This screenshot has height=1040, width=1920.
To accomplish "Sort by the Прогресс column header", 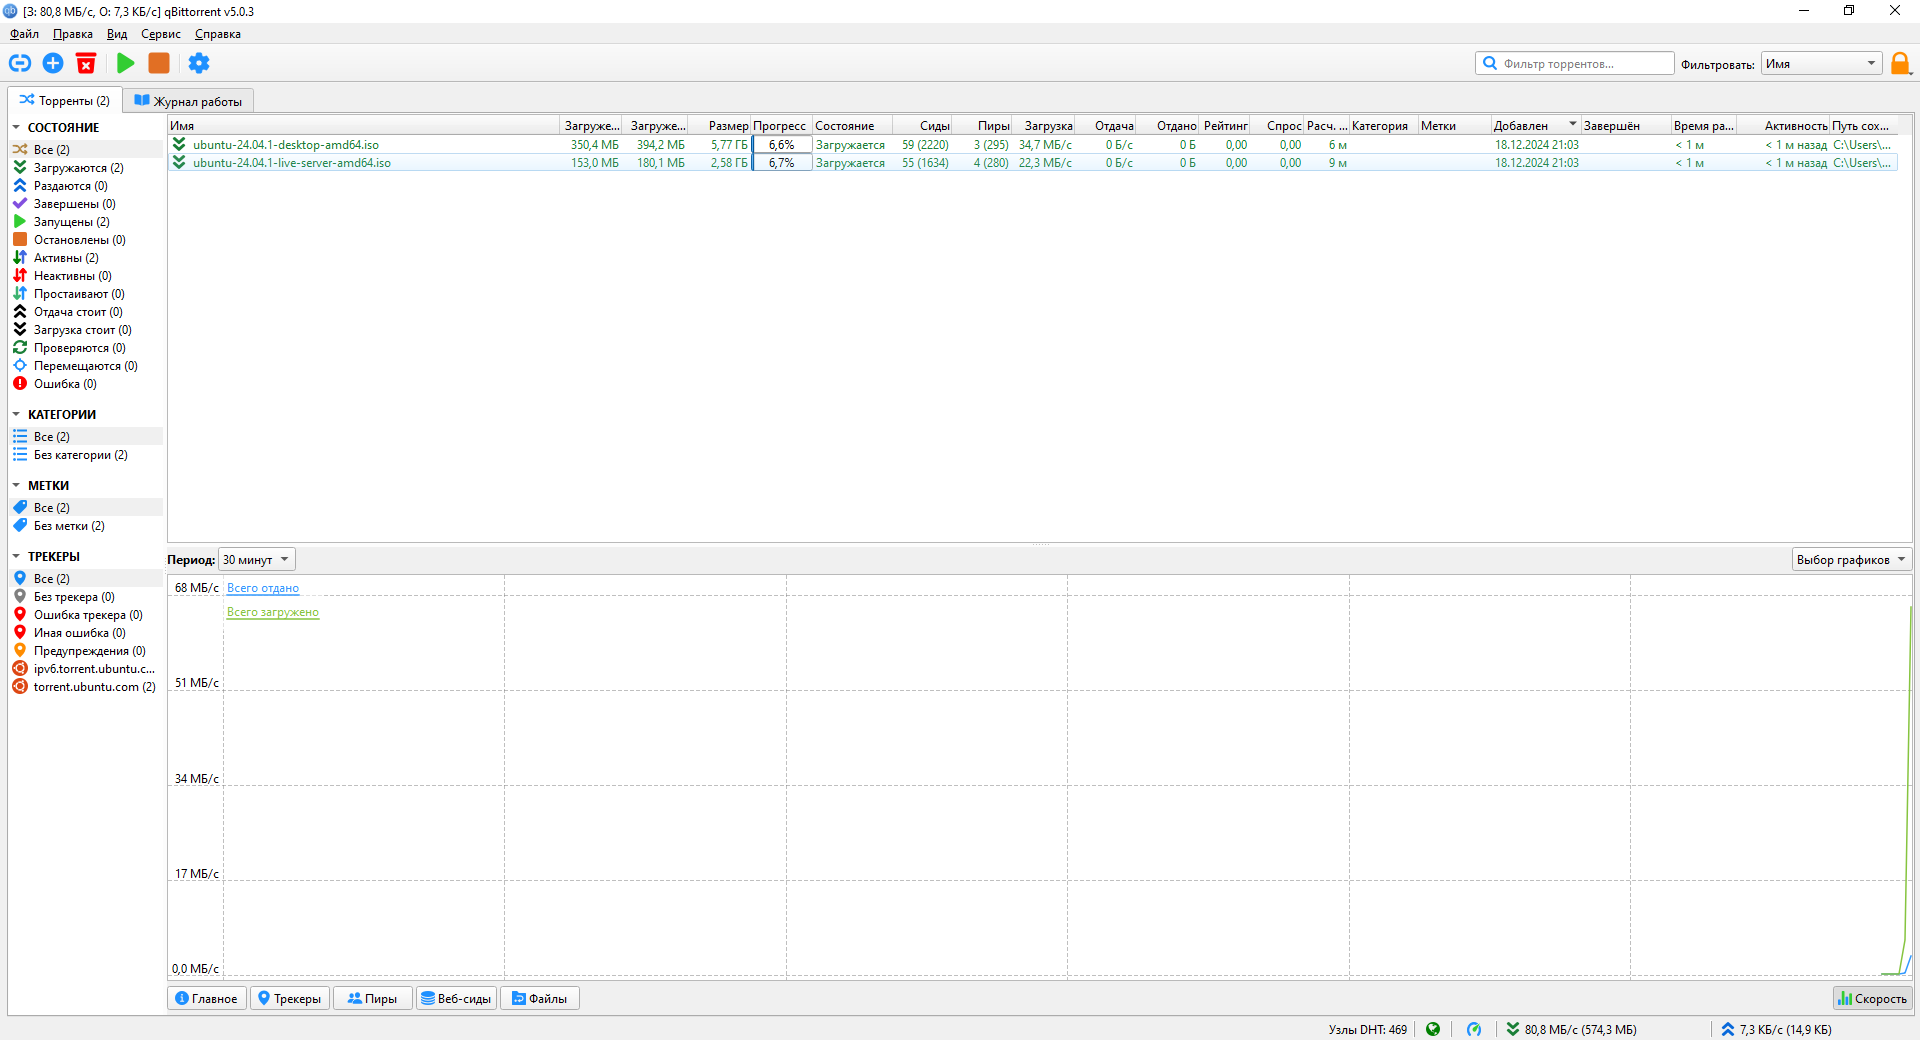I will [781, 126].
